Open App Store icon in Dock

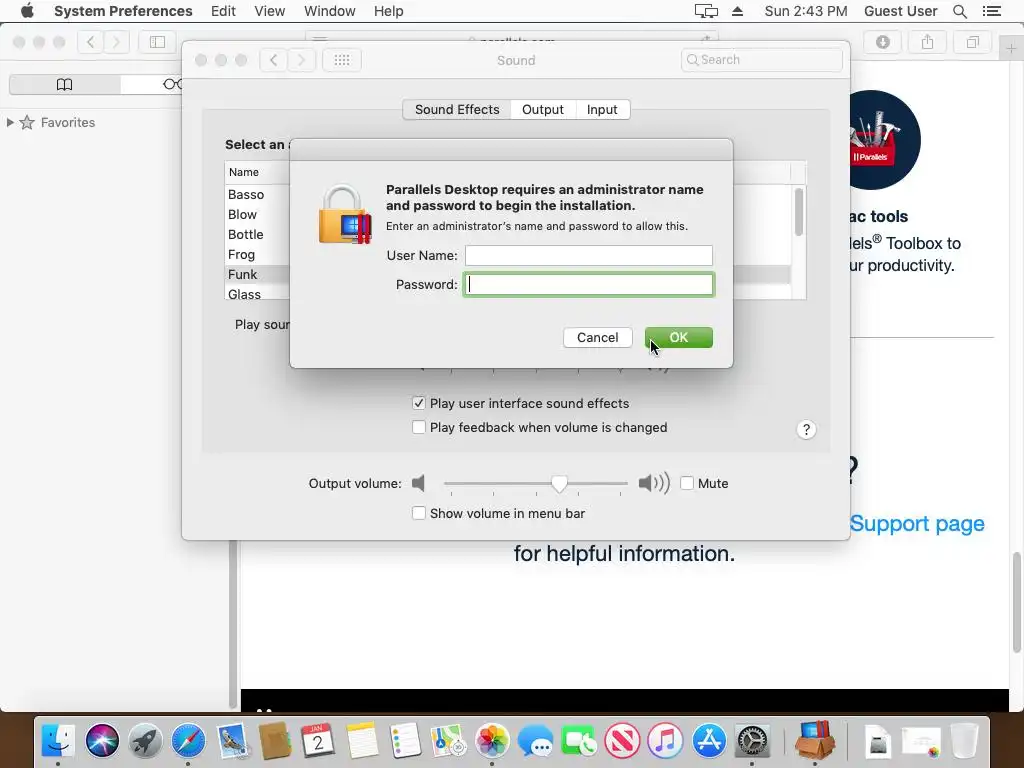(709, 741)
